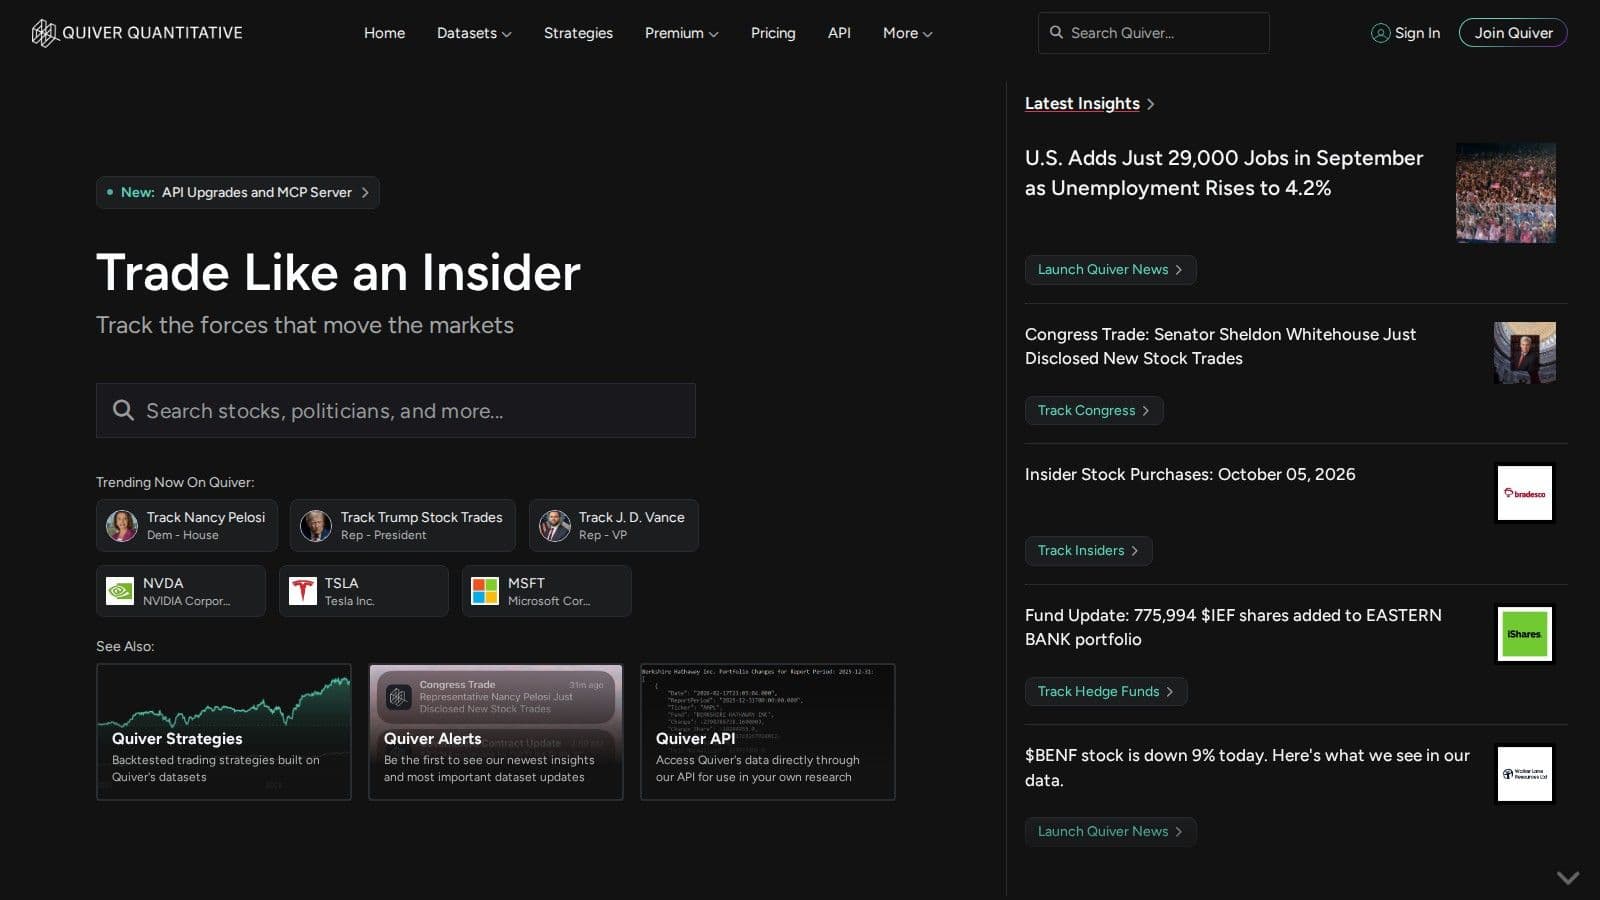
Task: Click the top Search Quiver field
Action: [x=1154, y=33]
